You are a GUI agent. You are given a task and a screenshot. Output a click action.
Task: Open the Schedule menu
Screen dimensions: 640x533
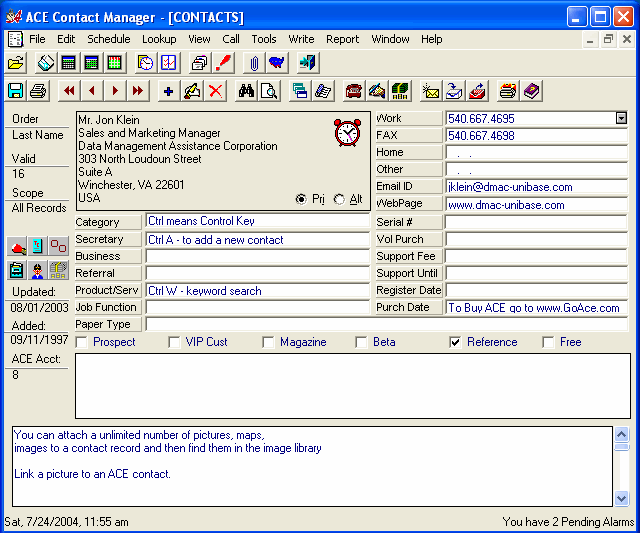[x=109, y=39]
